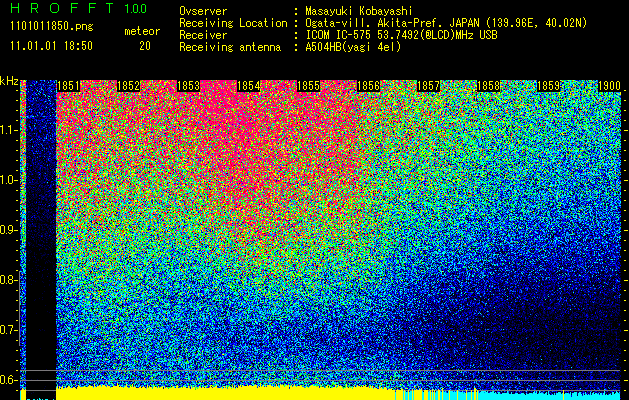This screenshot has height=400, width=629.
Task: Click the 1900 time marker
Action: click(x=609, y=86)
